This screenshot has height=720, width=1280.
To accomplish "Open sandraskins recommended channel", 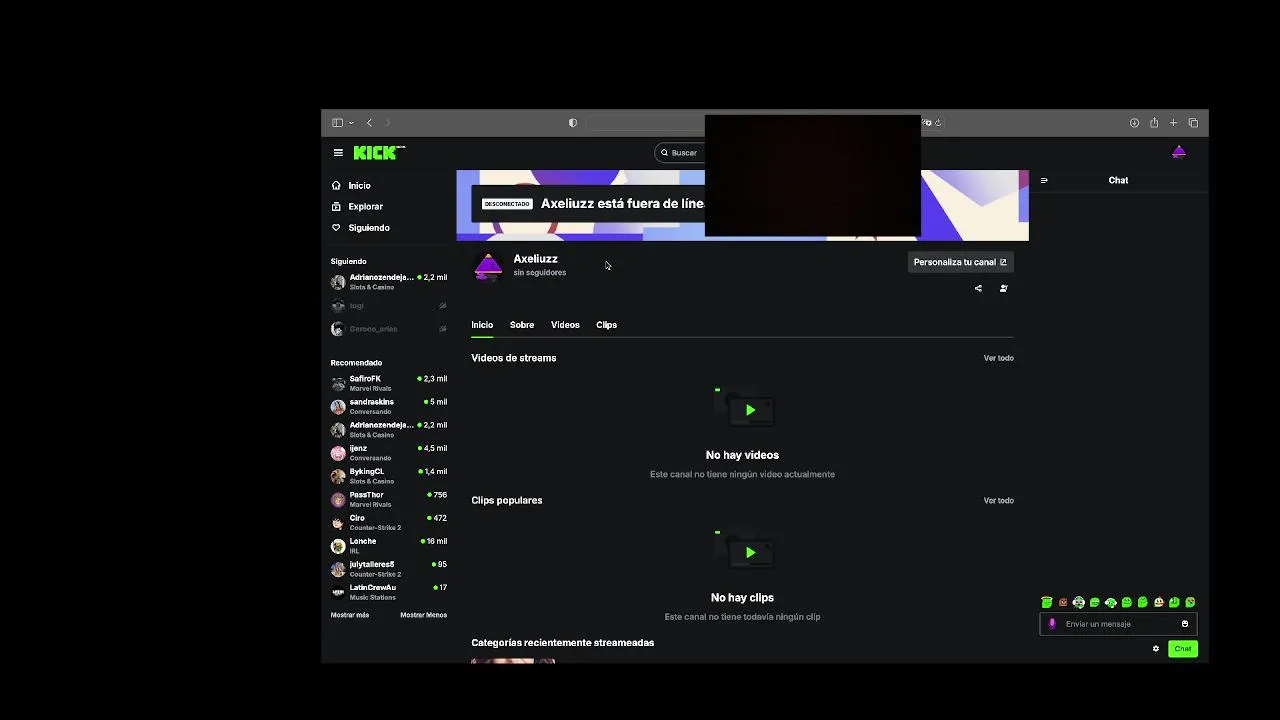I will click(389, 406).
